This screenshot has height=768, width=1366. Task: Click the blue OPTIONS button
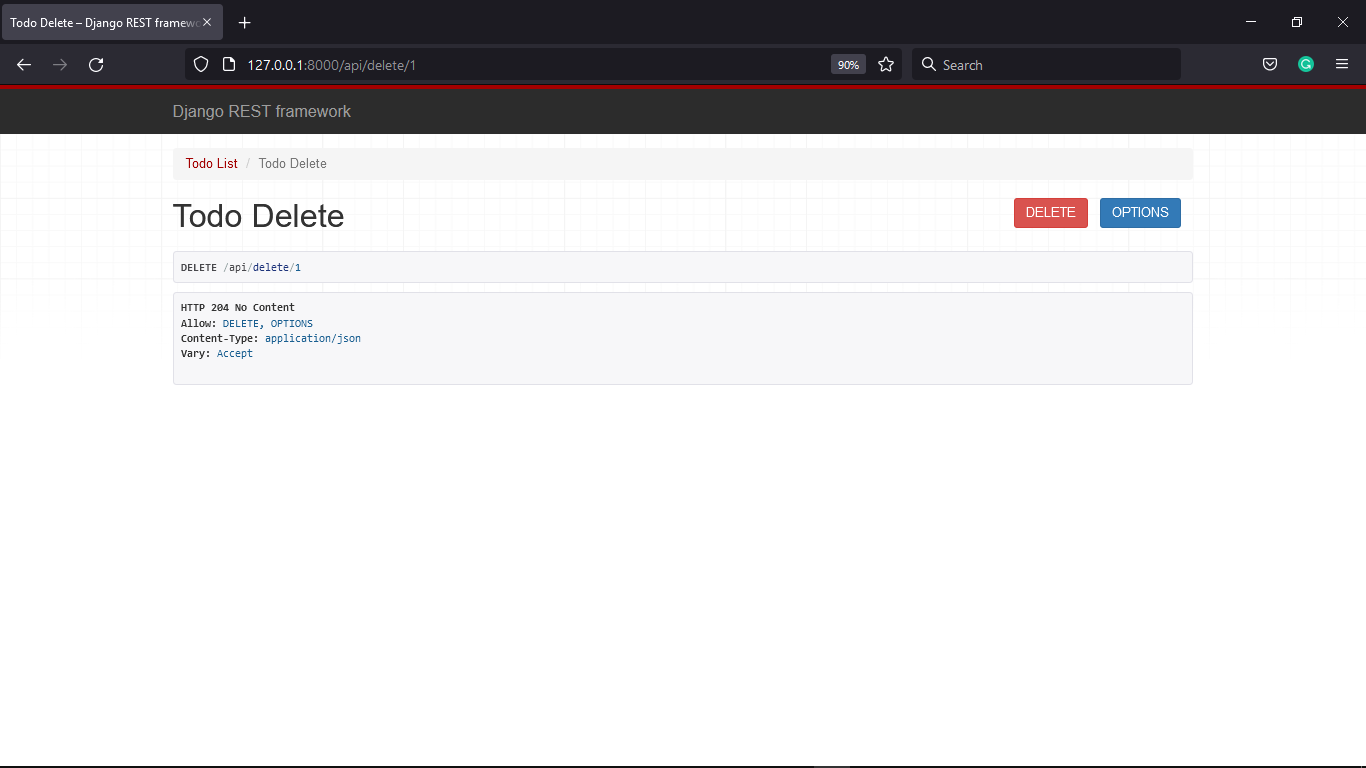(1140, 213)
